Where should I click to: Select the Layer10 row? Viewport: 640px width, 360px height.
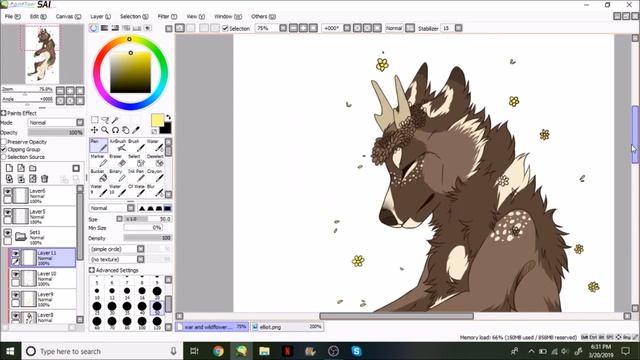click(x=42, y=279)
